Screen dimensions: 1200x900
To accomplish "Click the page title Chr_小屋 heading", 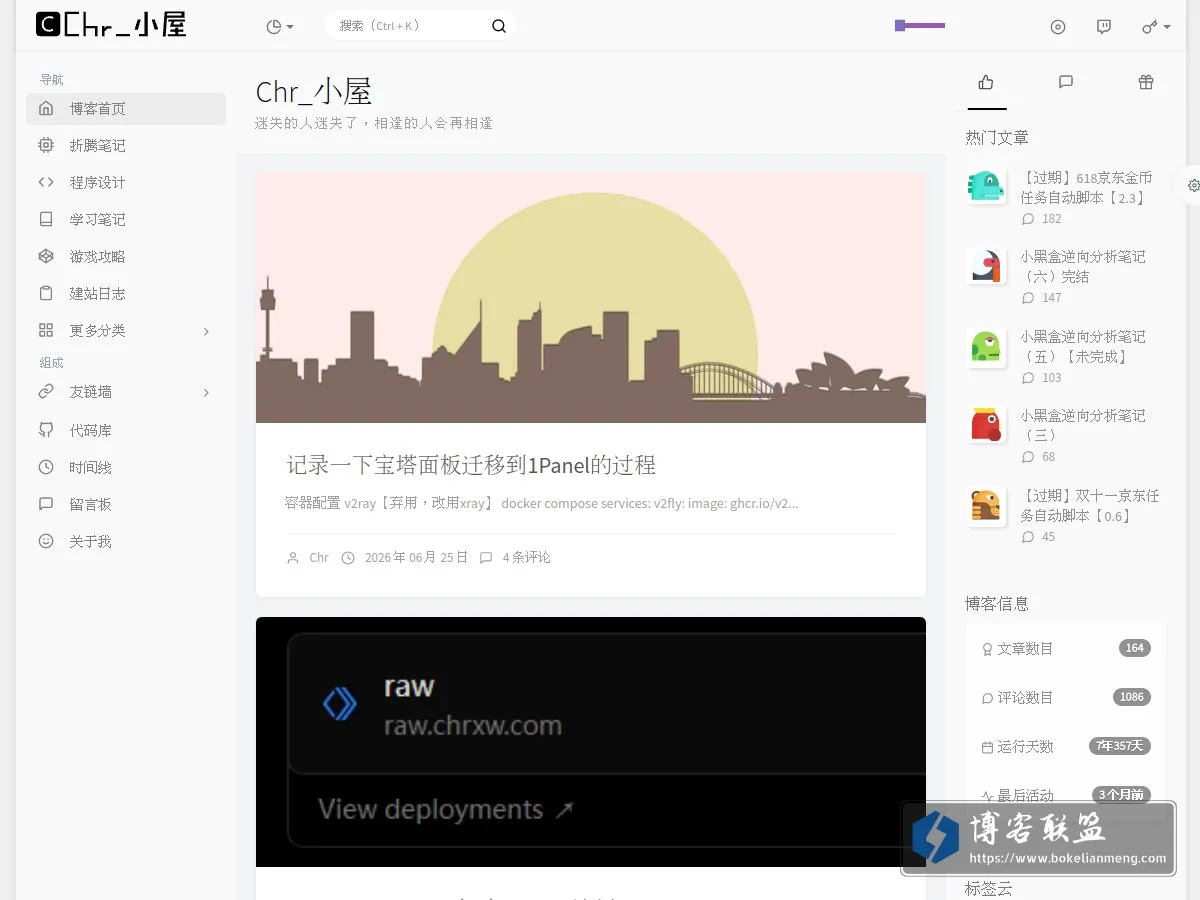I will (x=314, y=92).
